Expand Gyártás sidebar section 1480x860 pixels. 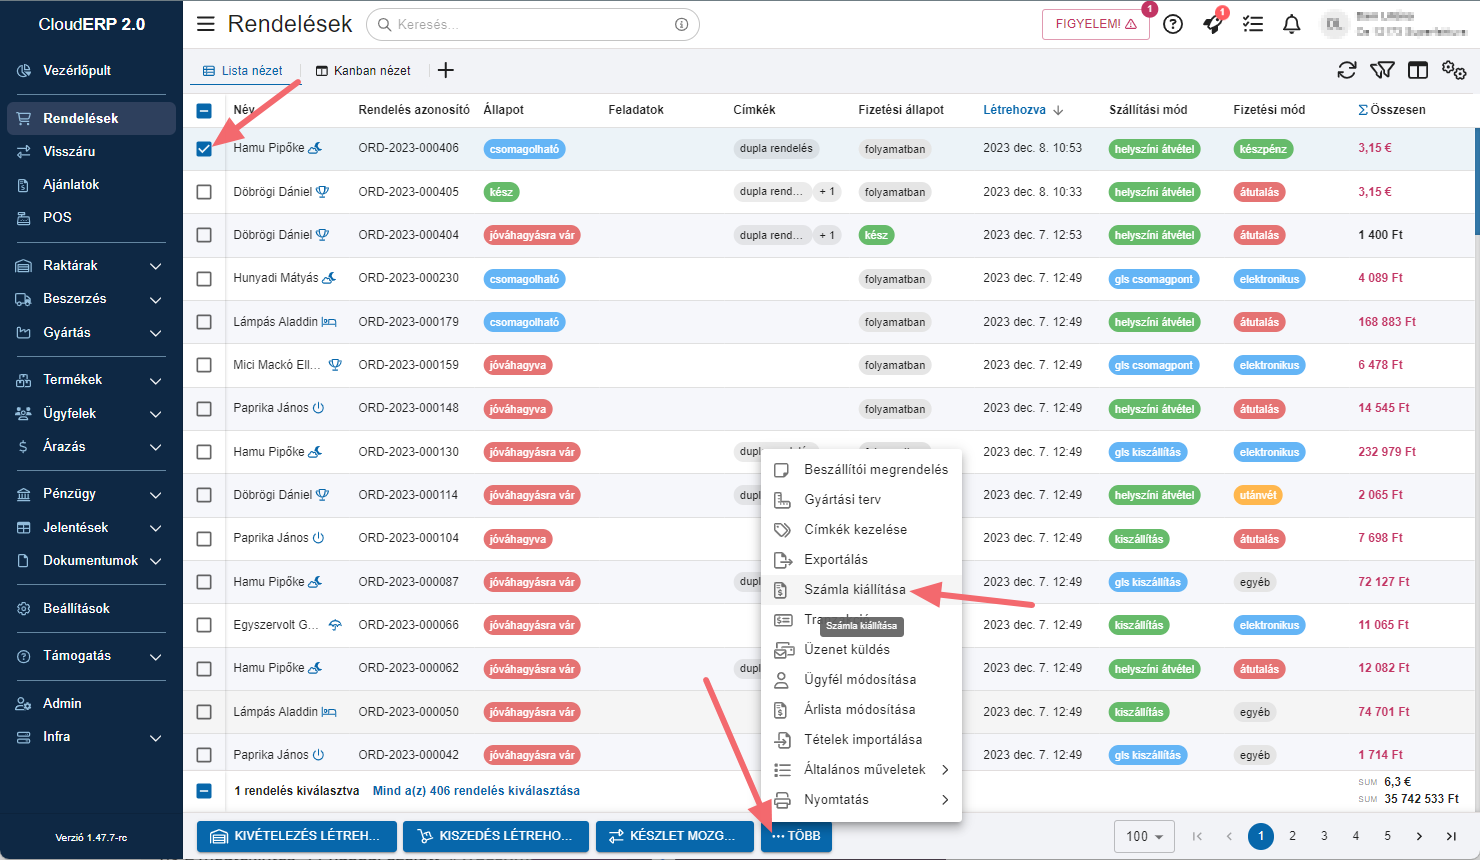[x=91, y=332]
